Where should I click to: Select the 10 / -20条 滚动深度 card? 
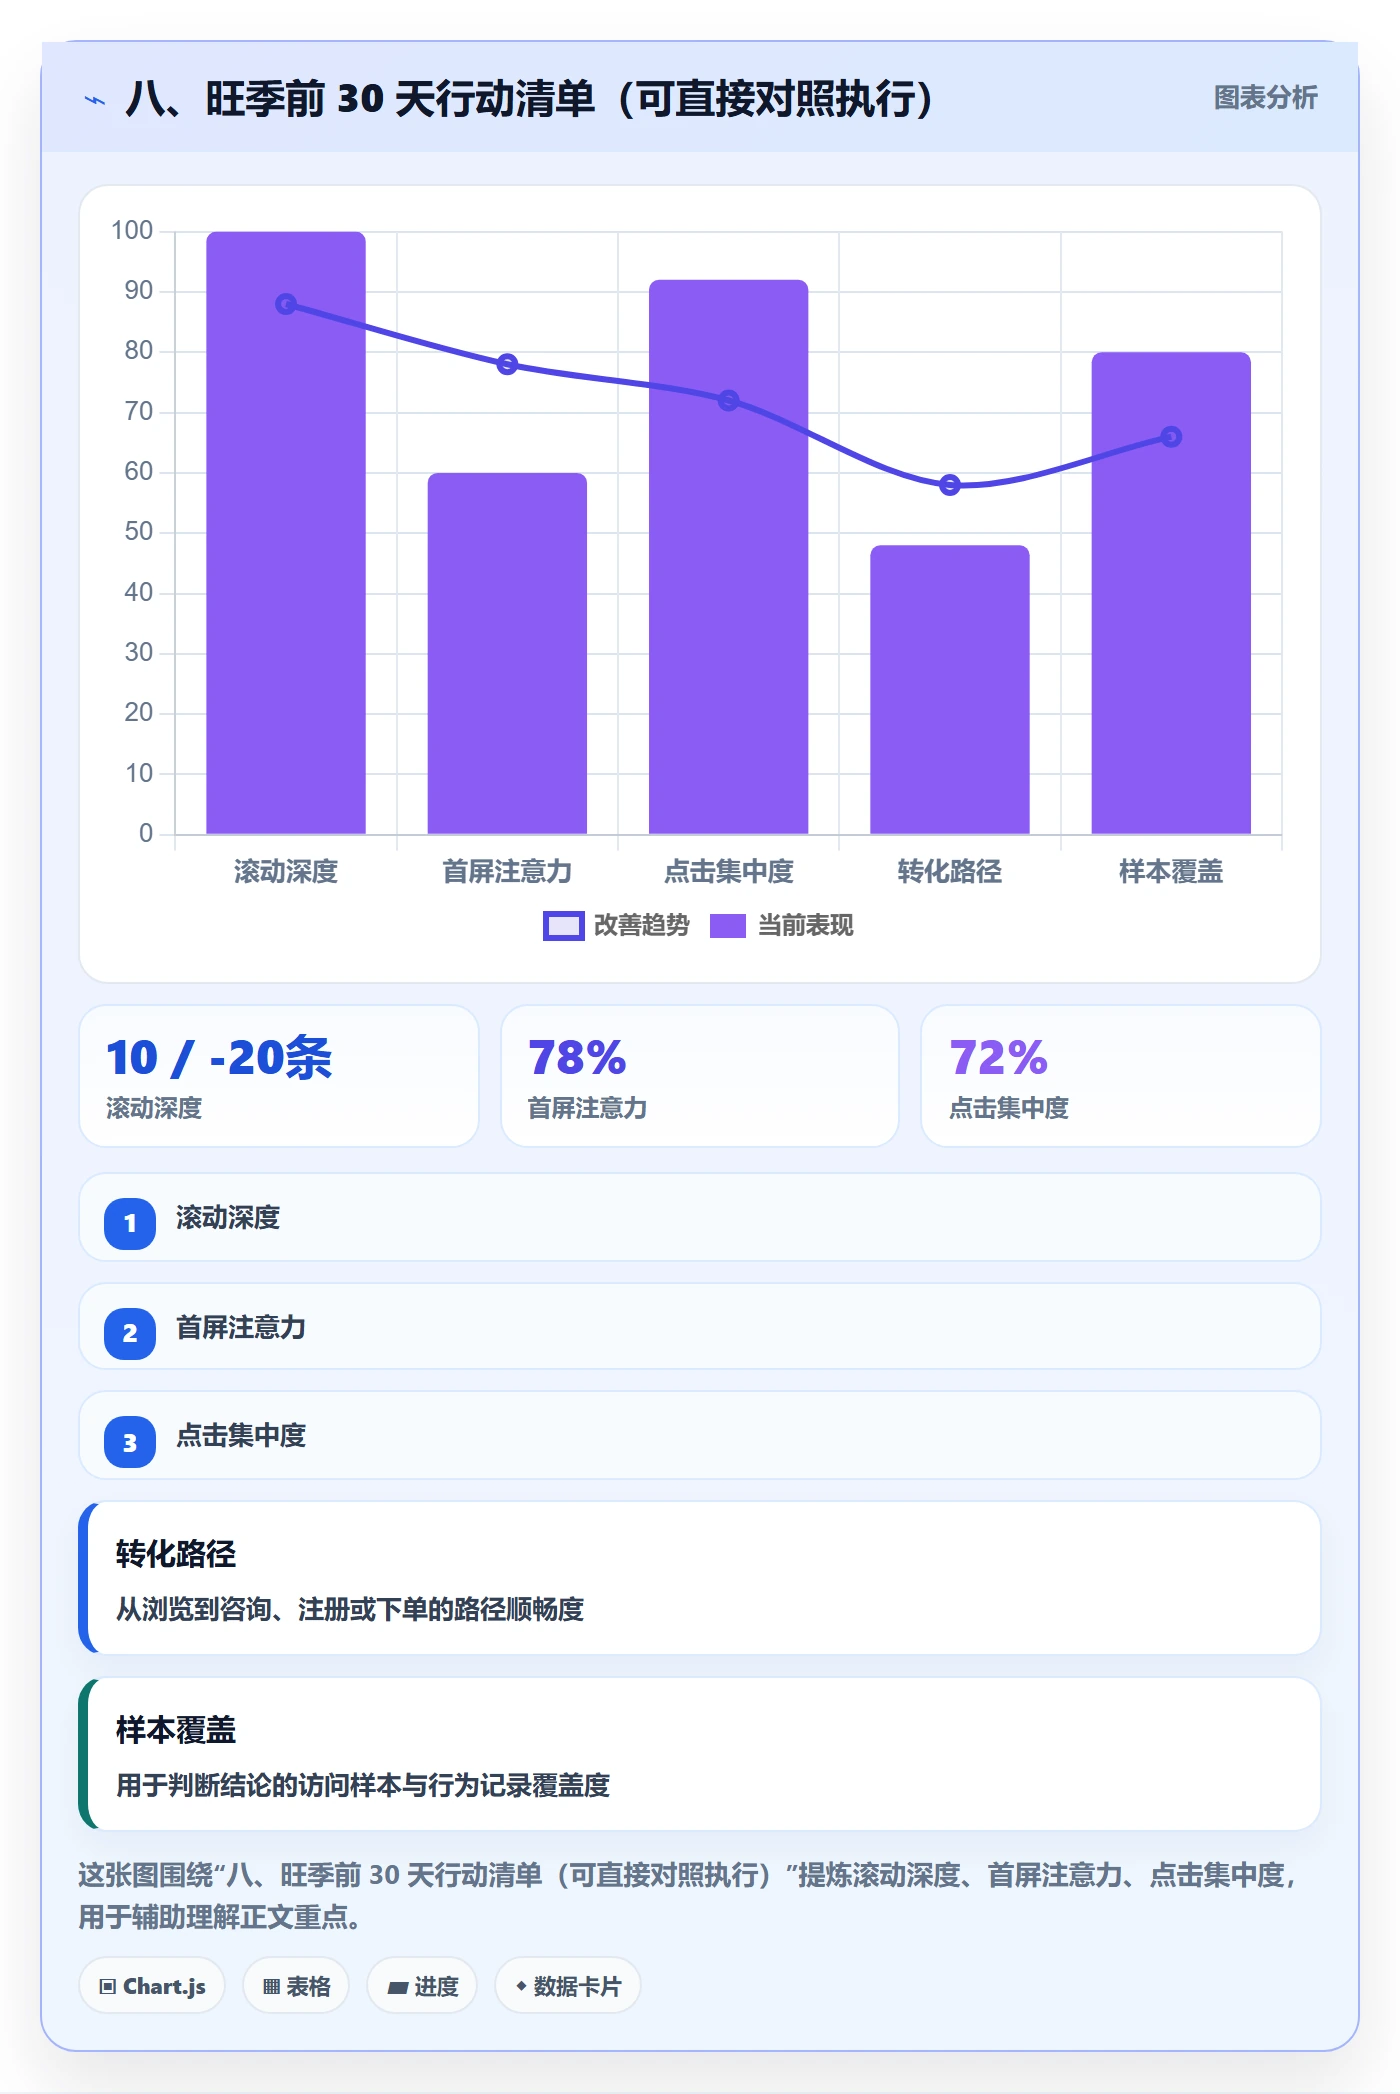(279, 1076)
